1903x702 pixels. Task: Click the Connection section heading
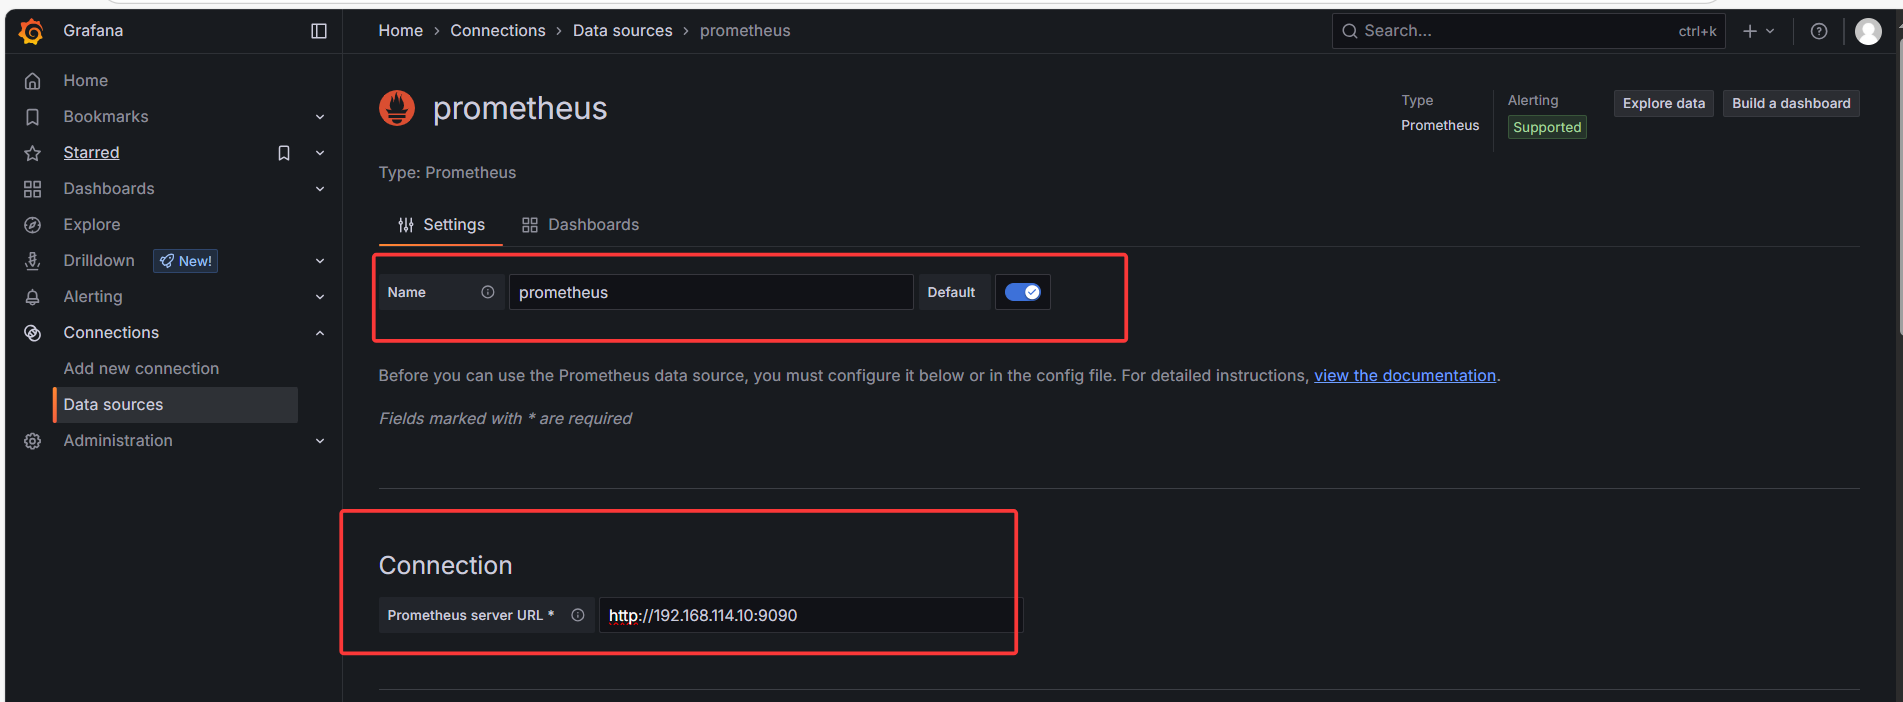coord(445,565)
